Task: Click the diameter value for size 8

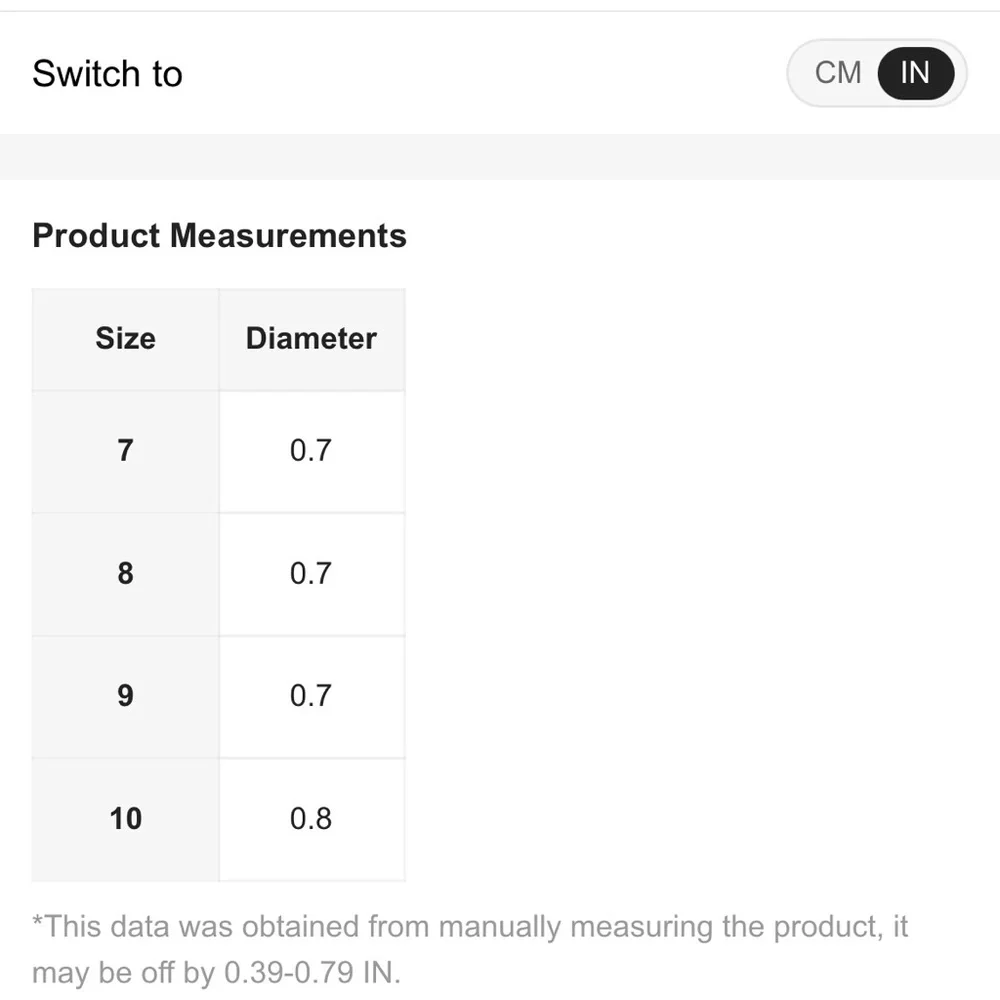Action: 310,574
